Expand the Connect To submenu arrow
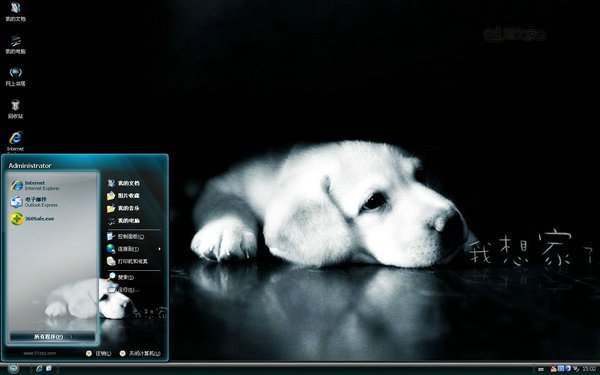Screen dimensions: 600x375 click(159, 249)
